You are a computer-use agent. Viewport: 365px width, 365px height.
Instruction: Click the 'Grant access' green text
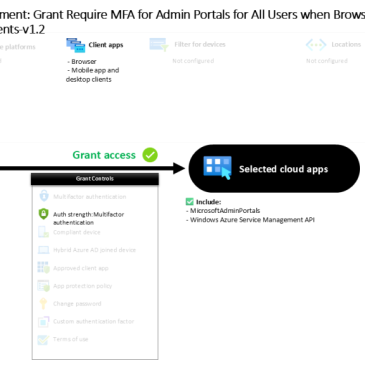[x=104, y=155]
